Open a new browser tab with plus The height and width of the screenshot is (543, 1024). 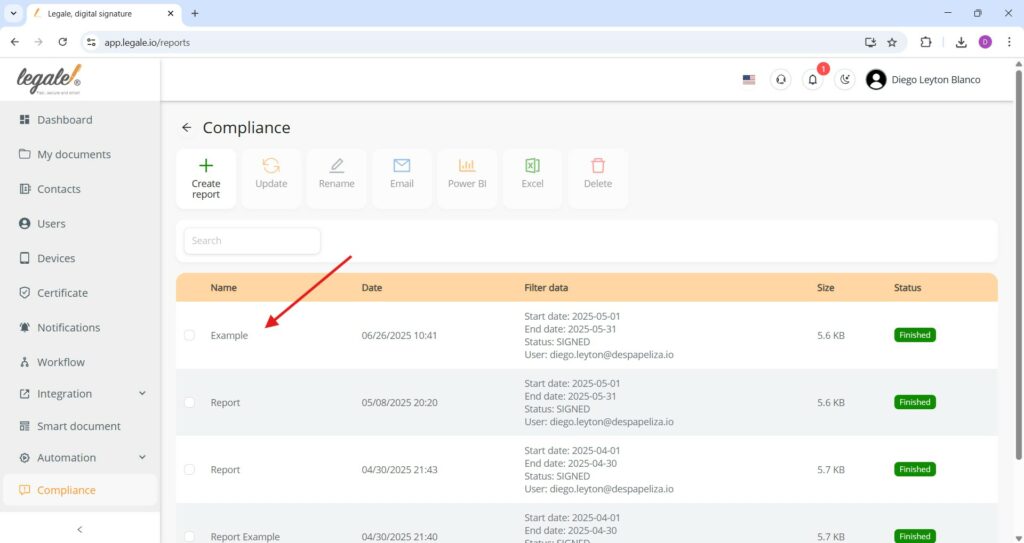[195, 13]
